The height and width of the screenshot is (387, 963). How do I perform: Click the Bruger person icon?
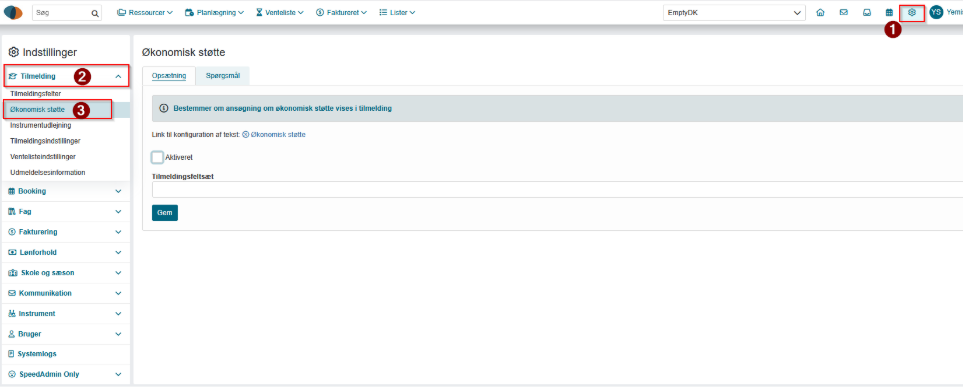[12, 334]
